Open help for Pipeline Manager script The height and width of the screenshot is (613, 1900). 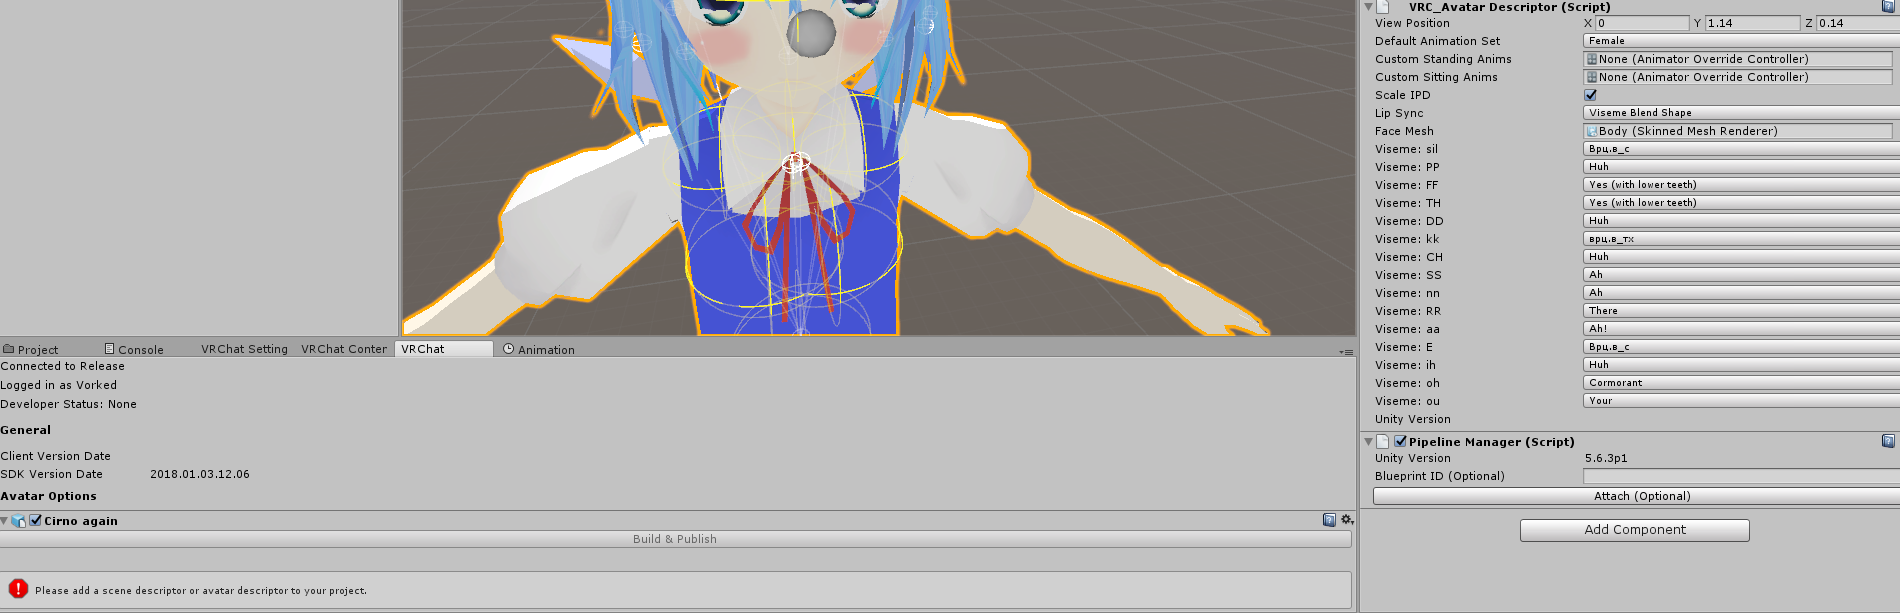[1888, 441]
